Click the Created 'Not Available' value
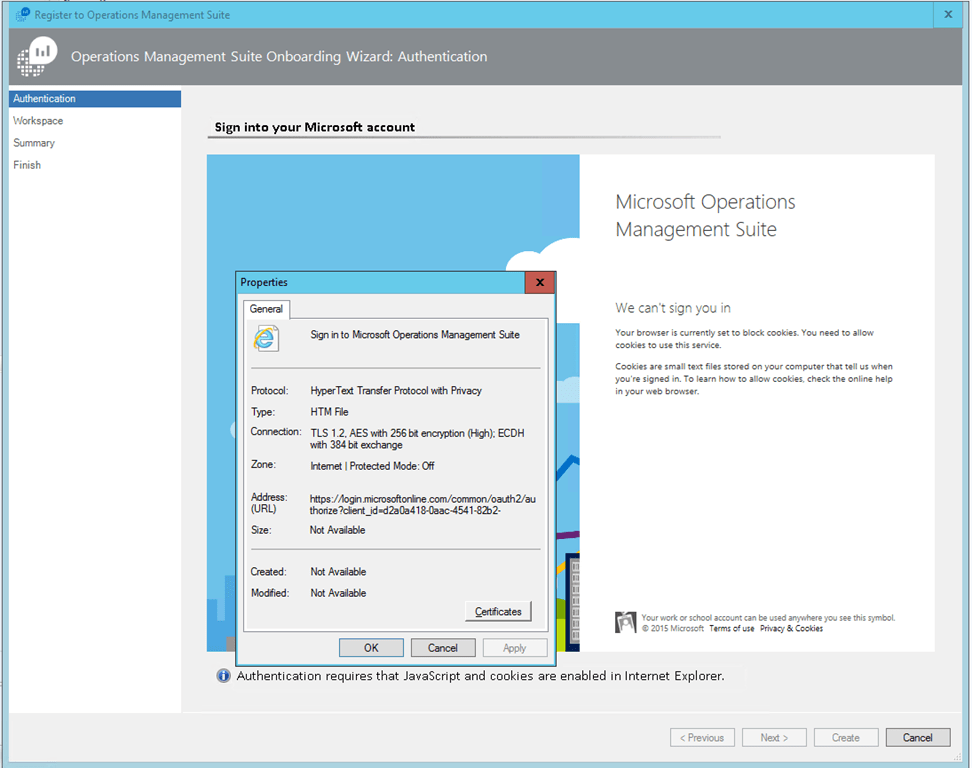The height and width of the screenshot is (768, 972). [x=338, y=572]
